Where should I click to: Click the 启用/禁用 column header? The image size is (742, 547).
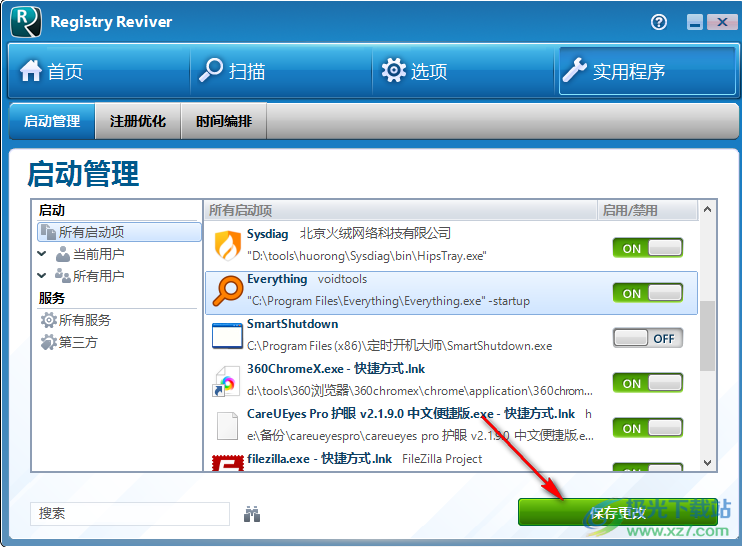(x=647, y=210)
